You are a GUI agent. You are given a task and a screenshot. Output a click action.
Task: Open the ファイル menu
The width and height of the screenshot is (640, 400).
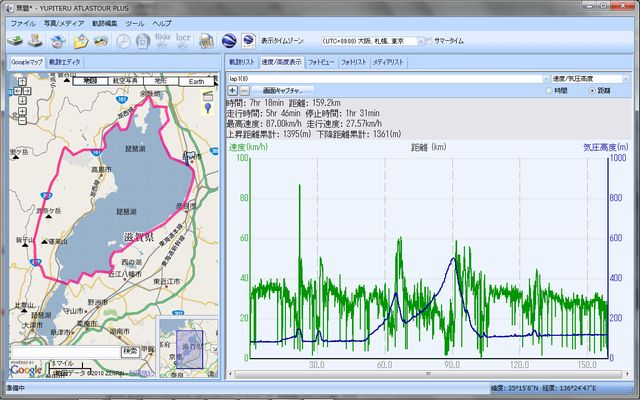point(23,23)
